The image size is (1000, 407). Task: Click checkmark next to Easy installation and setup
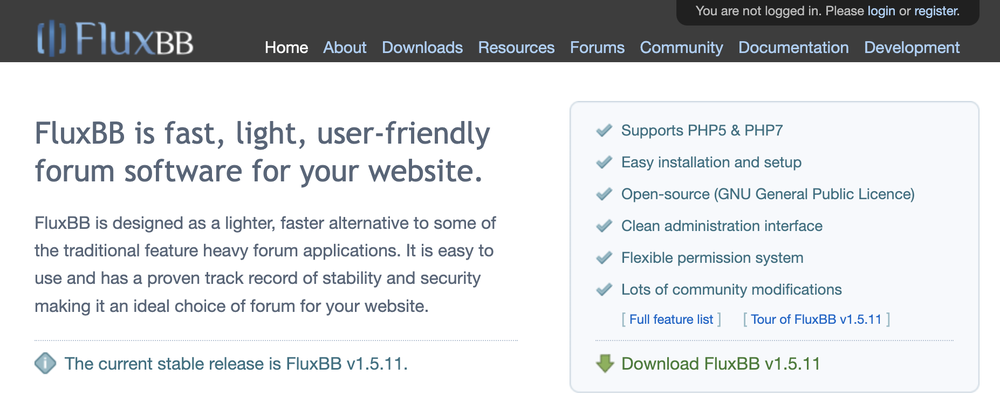(x=604, y=162)
